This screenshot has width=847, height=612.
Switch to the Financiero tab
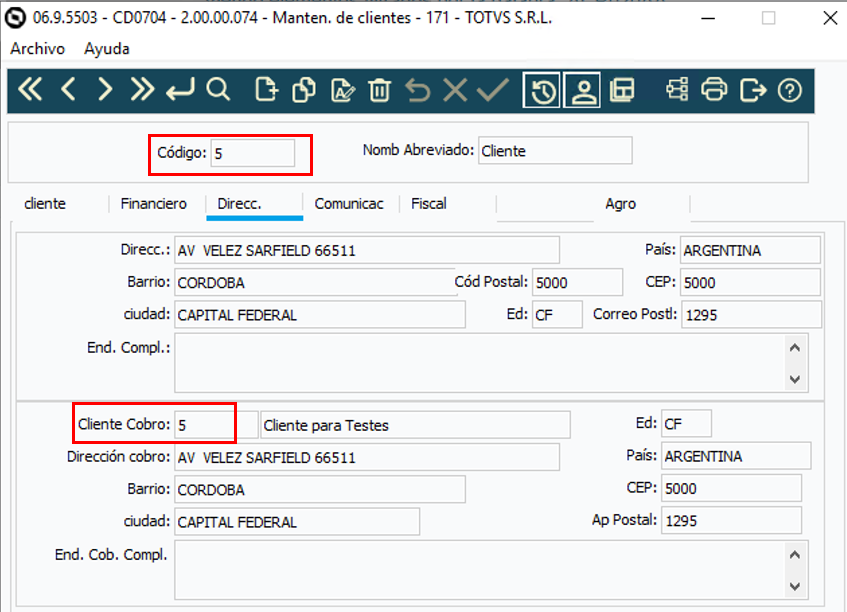pos(153,204)
